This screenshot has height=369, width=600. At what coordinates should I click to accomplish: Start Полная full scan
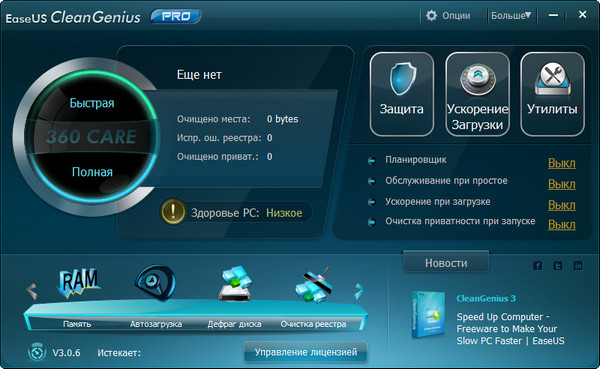click(92, 172)
